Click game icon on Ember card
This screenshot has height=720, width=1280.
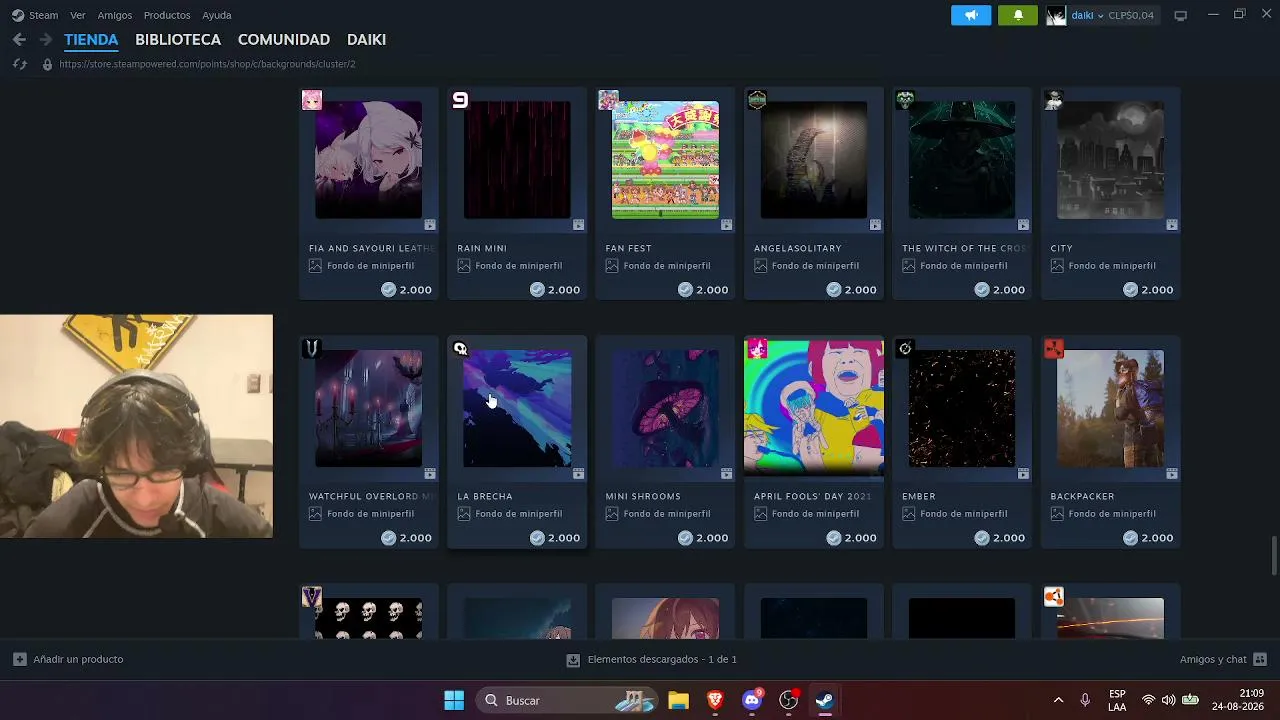(x=905, y=348)
